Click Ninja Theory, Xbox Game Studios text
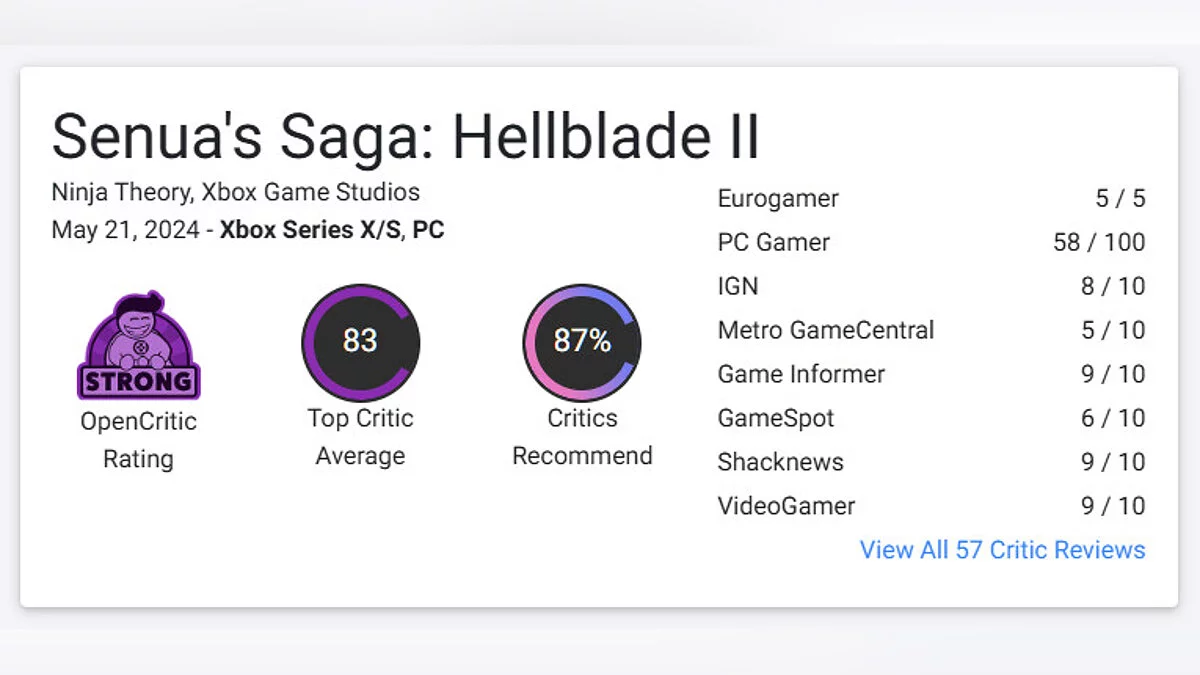This screenshot has width=1200, height=675. (x=235, y=192)
